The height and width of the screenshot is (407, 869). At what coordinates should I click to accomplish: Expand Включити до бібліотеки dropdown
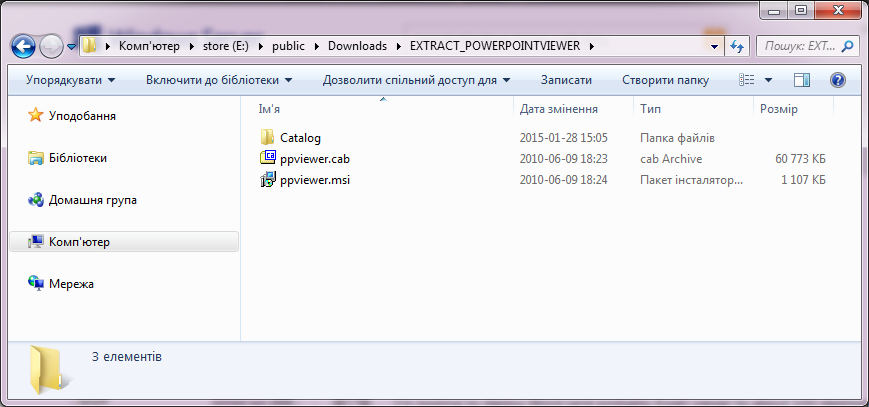[x=219, y=80]
